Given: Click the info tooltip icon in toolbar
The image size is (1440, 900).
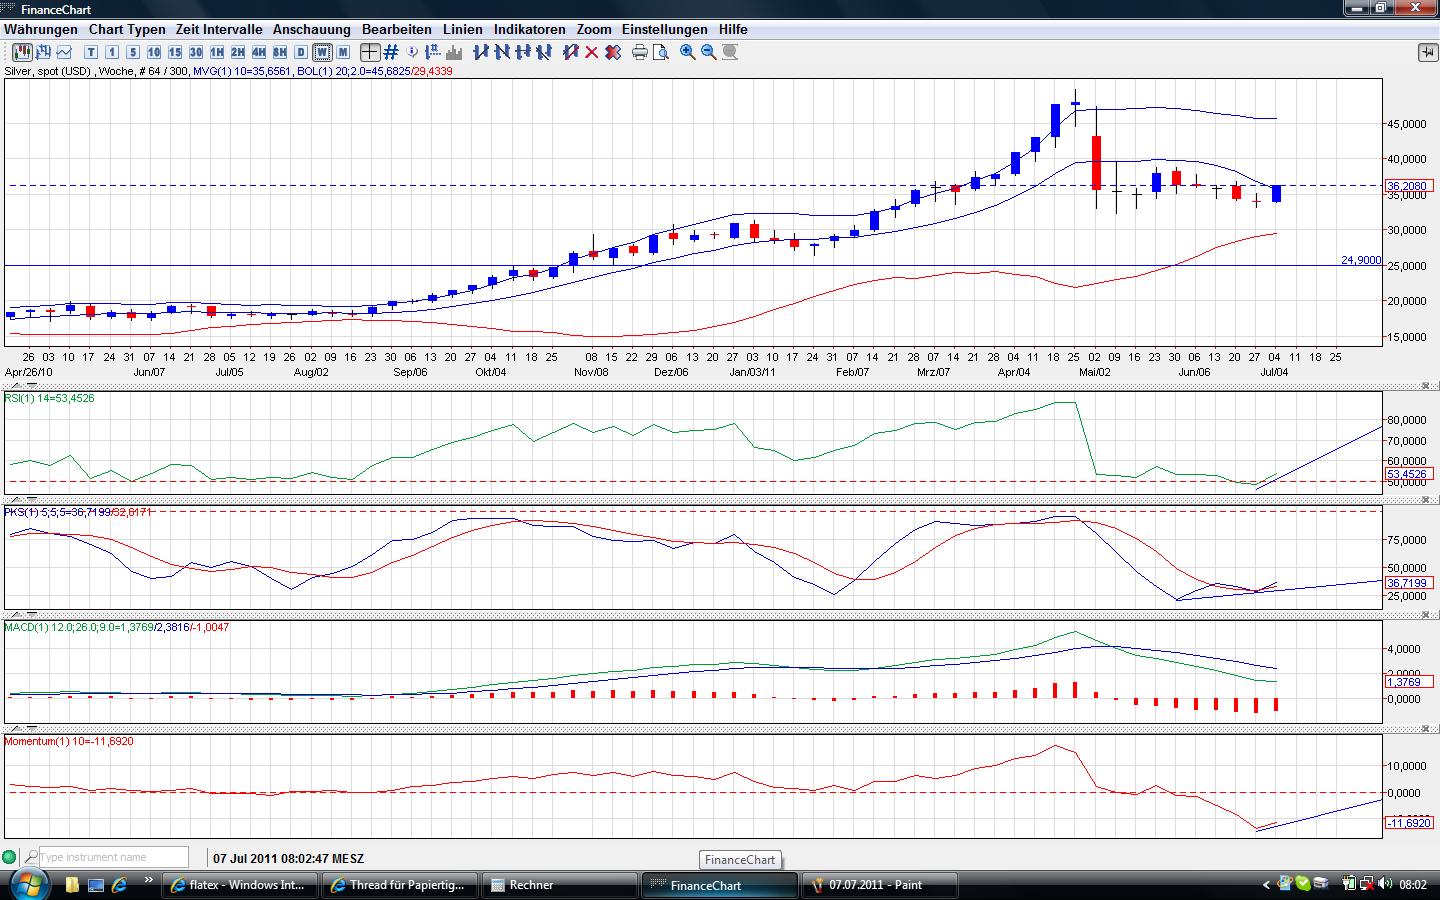Looking at the screenshot, I should (413, 52).
